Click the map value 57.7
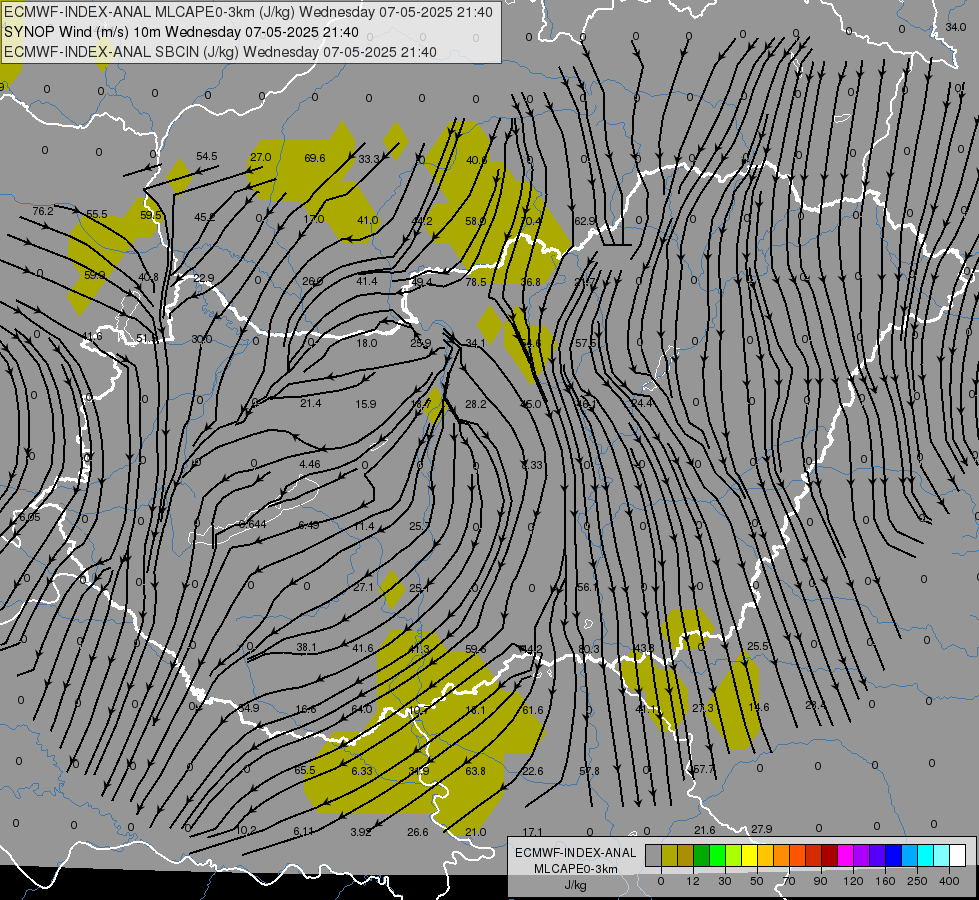Image resolution: width=979 pixels, height=900 pixels. coord(704,769)
